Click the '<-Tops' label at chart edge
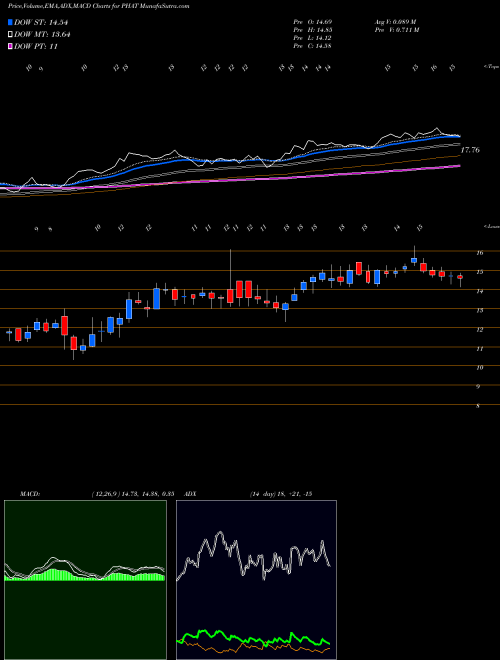 click(x=491, y=67)
